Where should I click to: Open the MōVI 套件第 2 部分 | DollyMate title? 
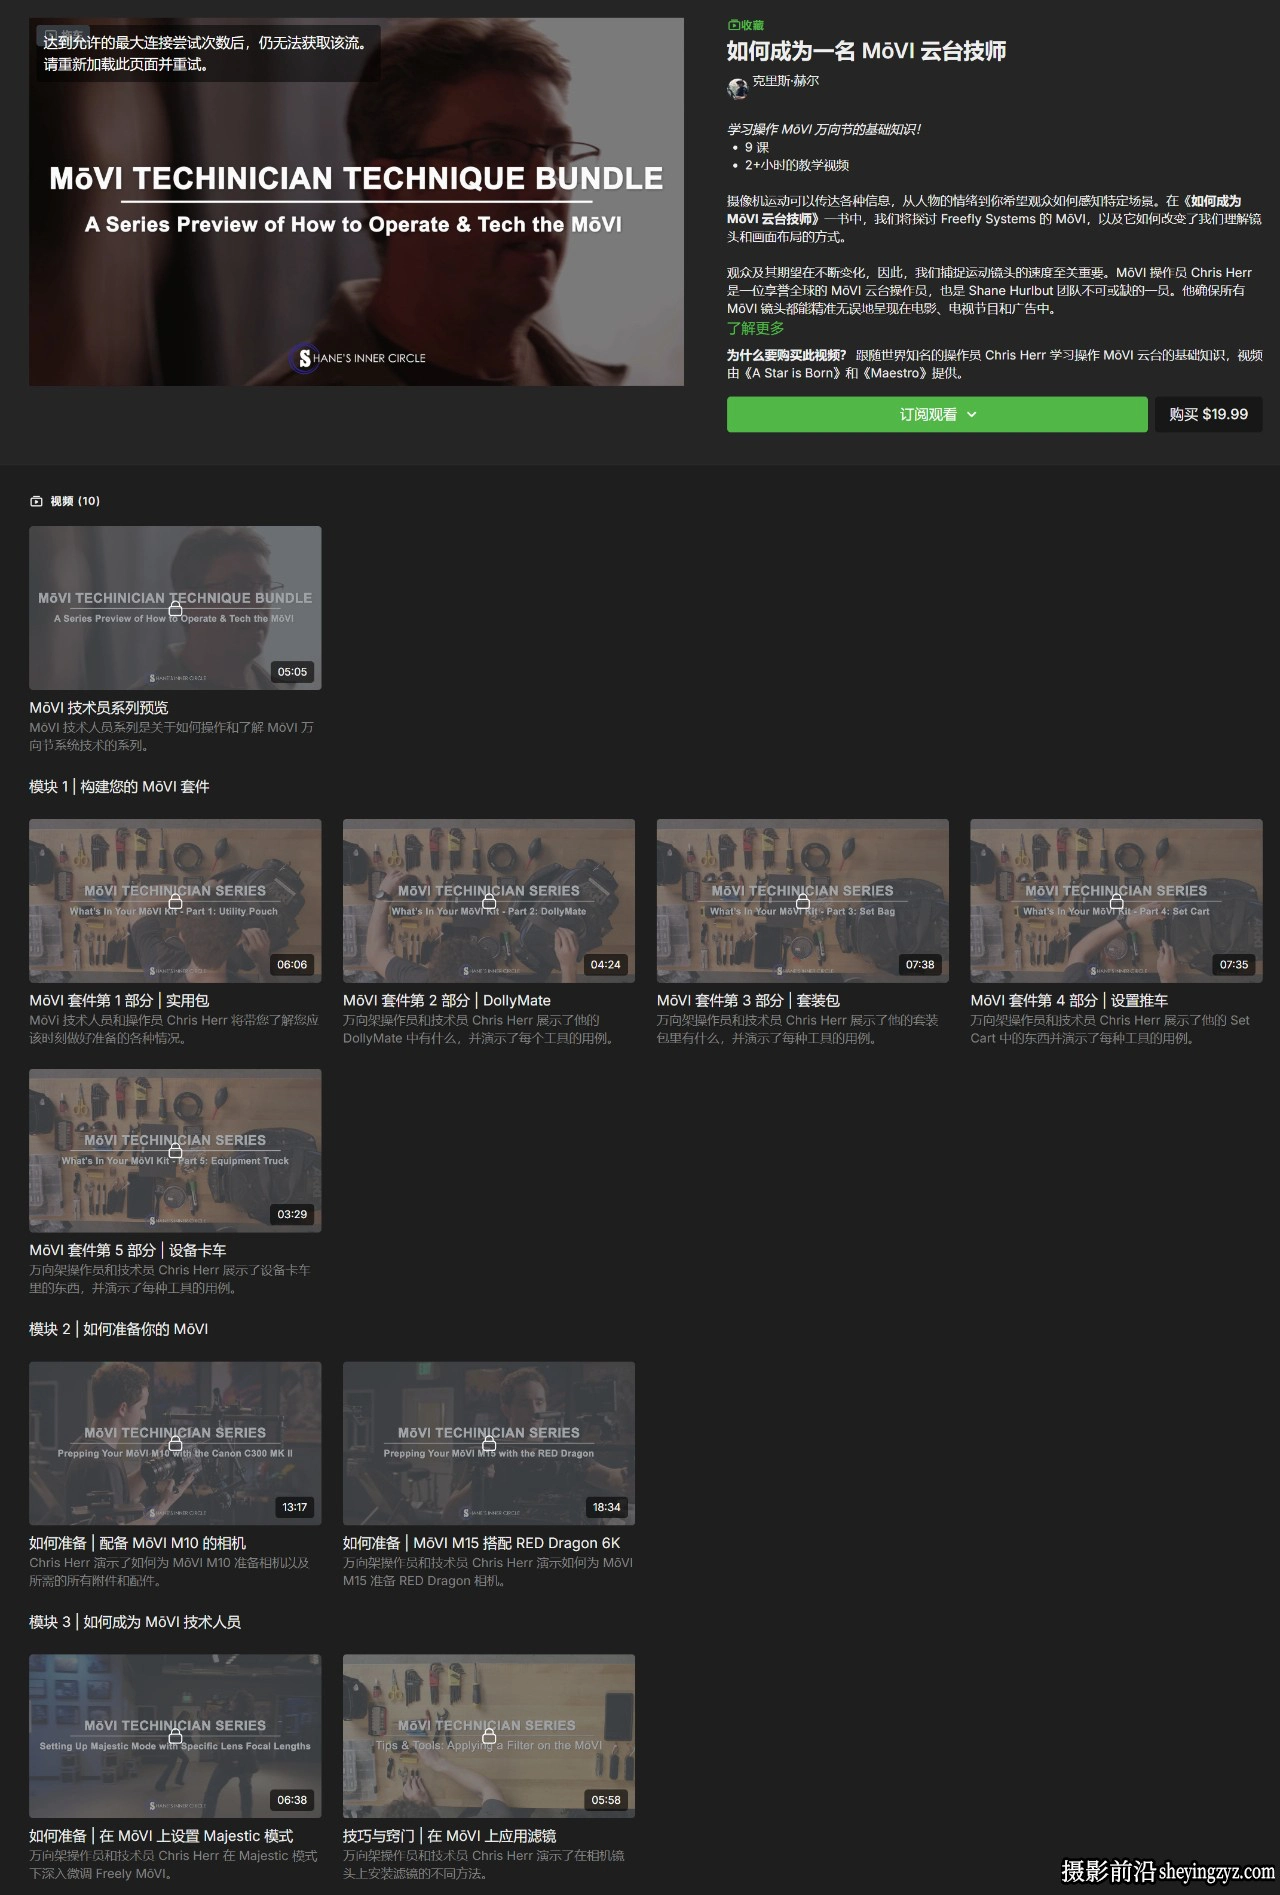point(447,1001)
